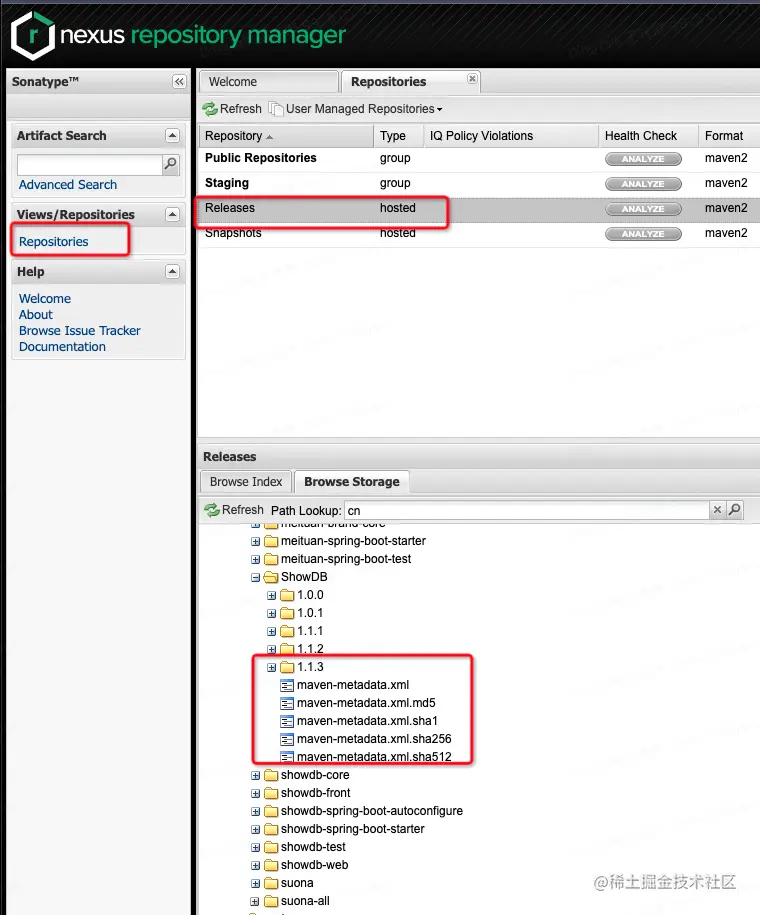The image size is (760, 915).
Task: Click the ShowDB open folder icon
Action: click(271, 577)
